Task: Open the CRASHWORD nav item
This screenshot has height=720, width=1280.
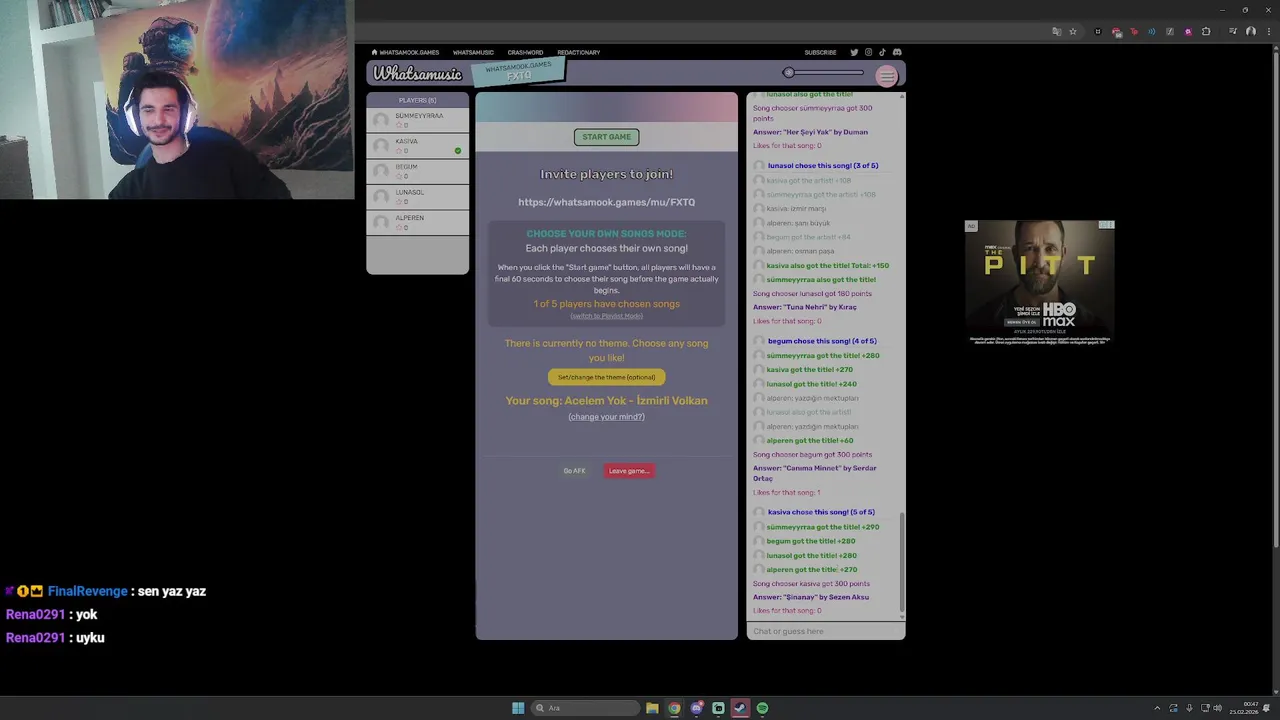Action: coord(525,52)
